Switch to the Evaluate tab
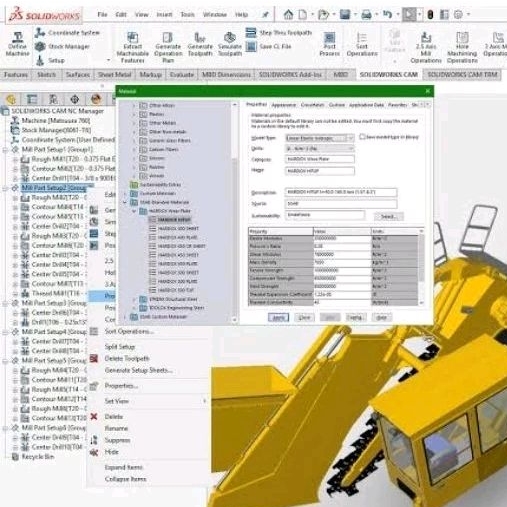Image resolution: width=507 pixels, height=507 pixels. point(182,74)
